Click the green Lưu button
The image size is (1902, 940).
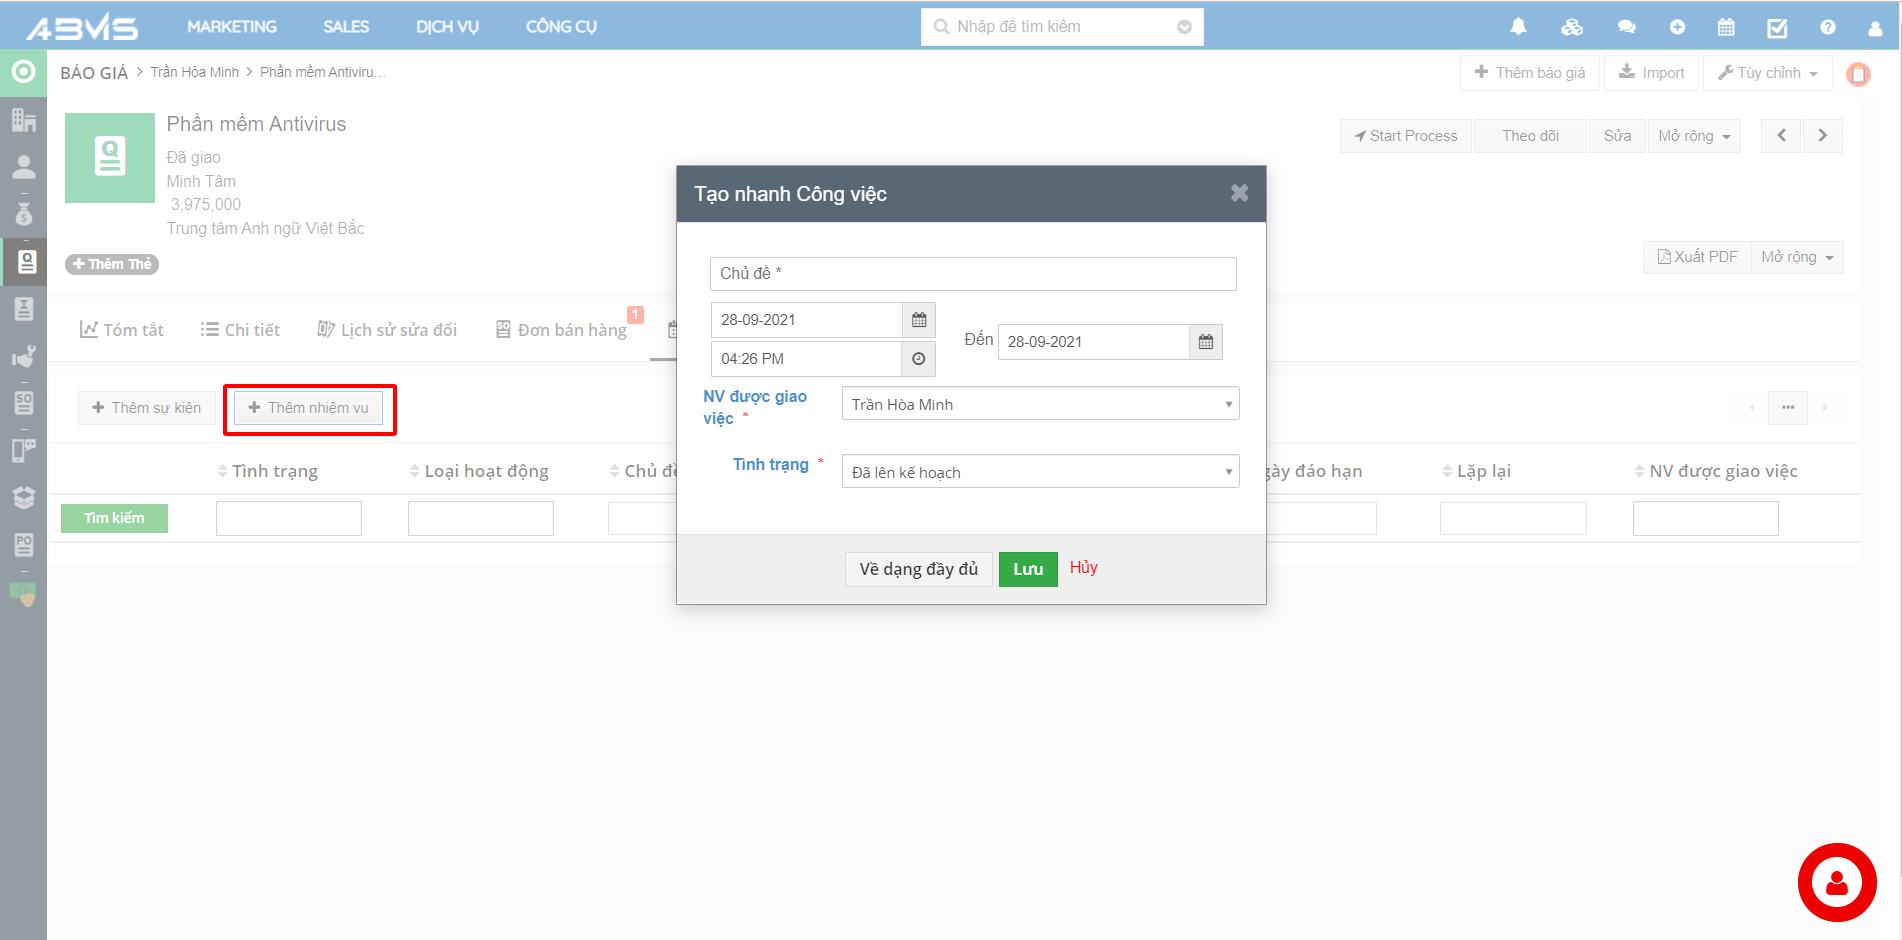click(x=1028, y=569)
